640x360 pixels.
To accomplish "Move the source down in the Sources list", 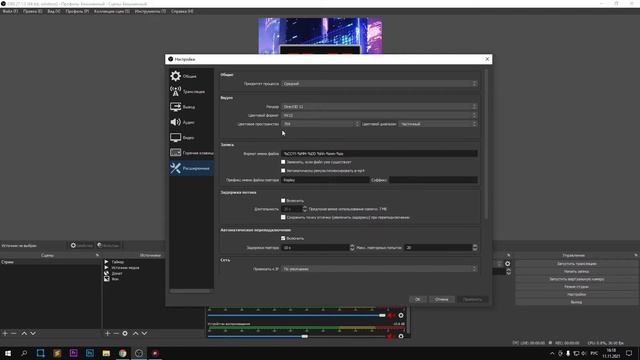I will pos(144,333).
